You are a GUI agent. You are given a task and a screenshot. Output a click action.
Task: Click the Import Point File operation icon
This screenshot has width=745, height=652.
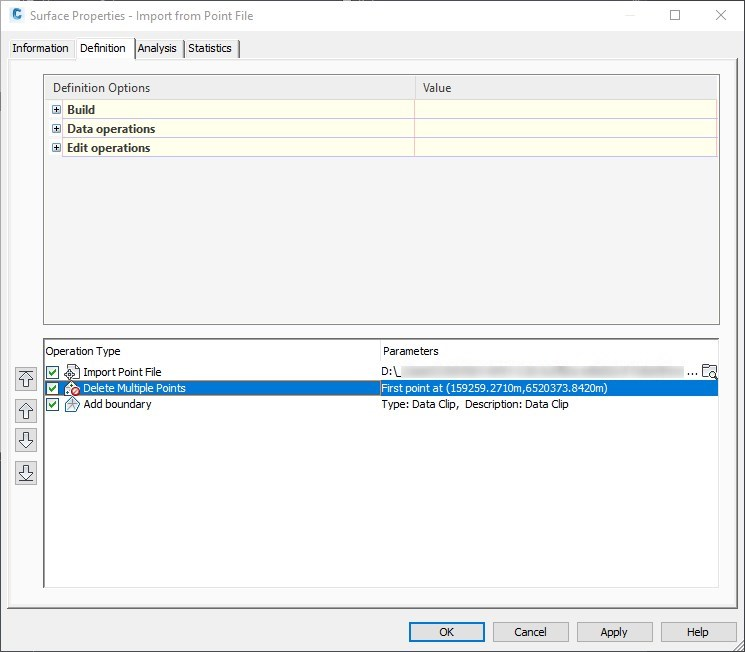point(72,372)
